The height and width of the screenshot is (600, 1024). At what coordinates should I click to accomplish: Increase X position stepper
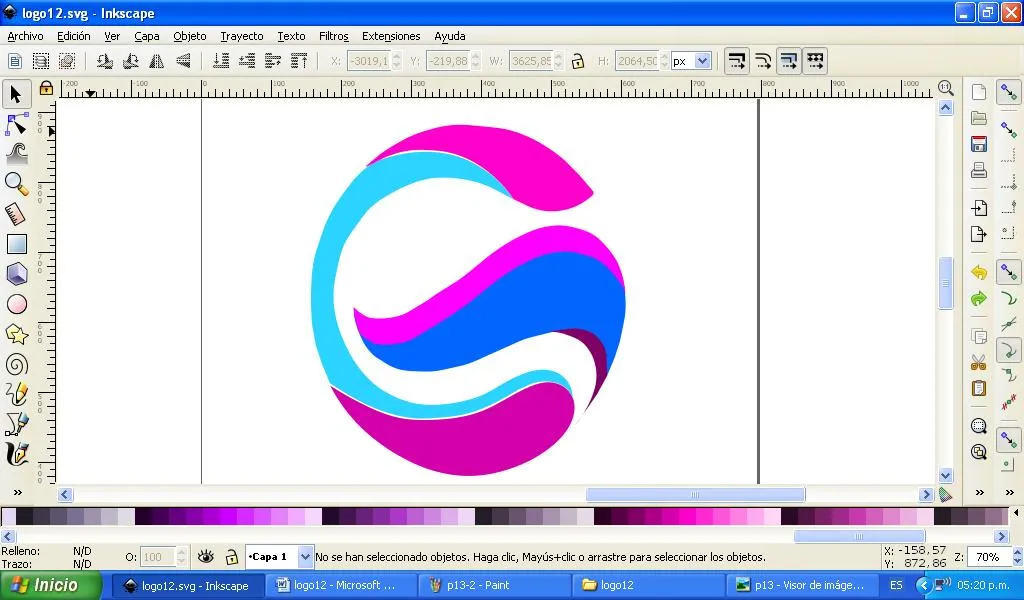click(396, 57)
